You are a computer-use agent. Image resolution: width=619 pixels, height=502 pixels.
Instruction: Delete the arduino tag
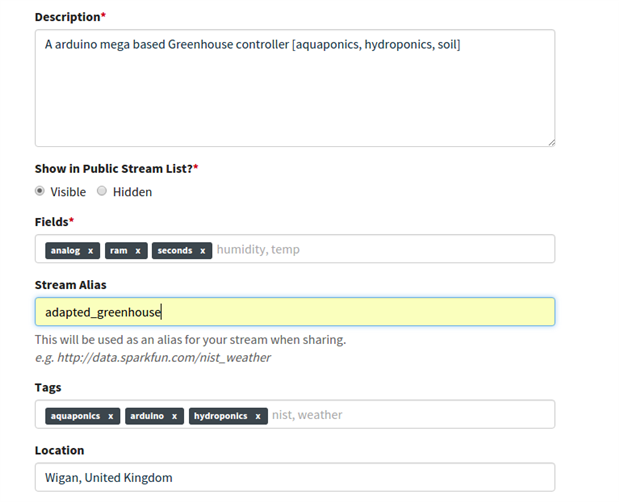[x=174, y=416]
